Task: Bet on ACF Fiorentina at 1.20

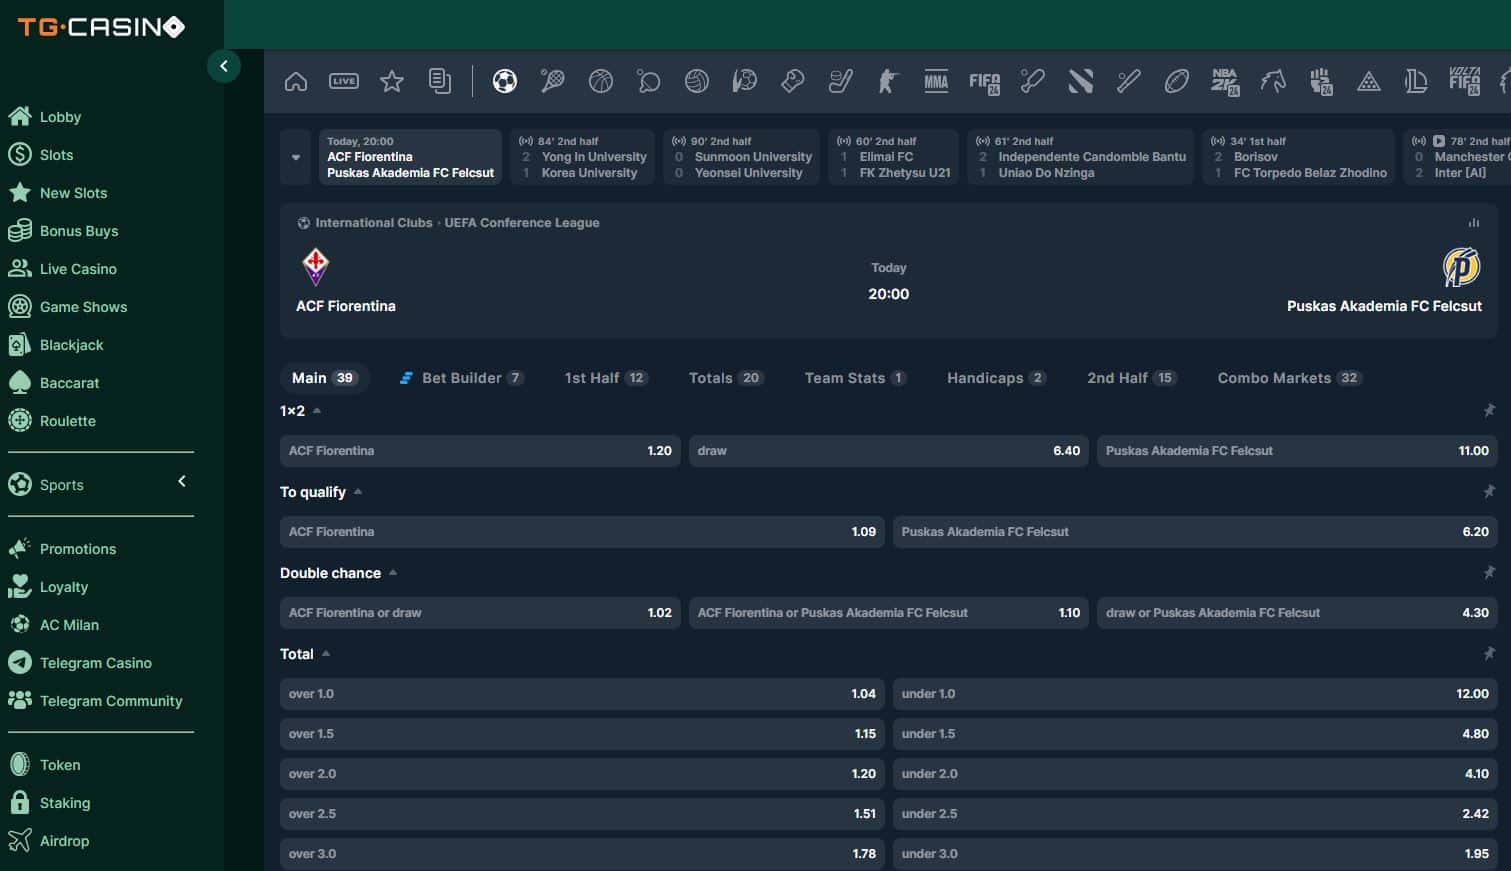Action: click(x=480, y=451)
